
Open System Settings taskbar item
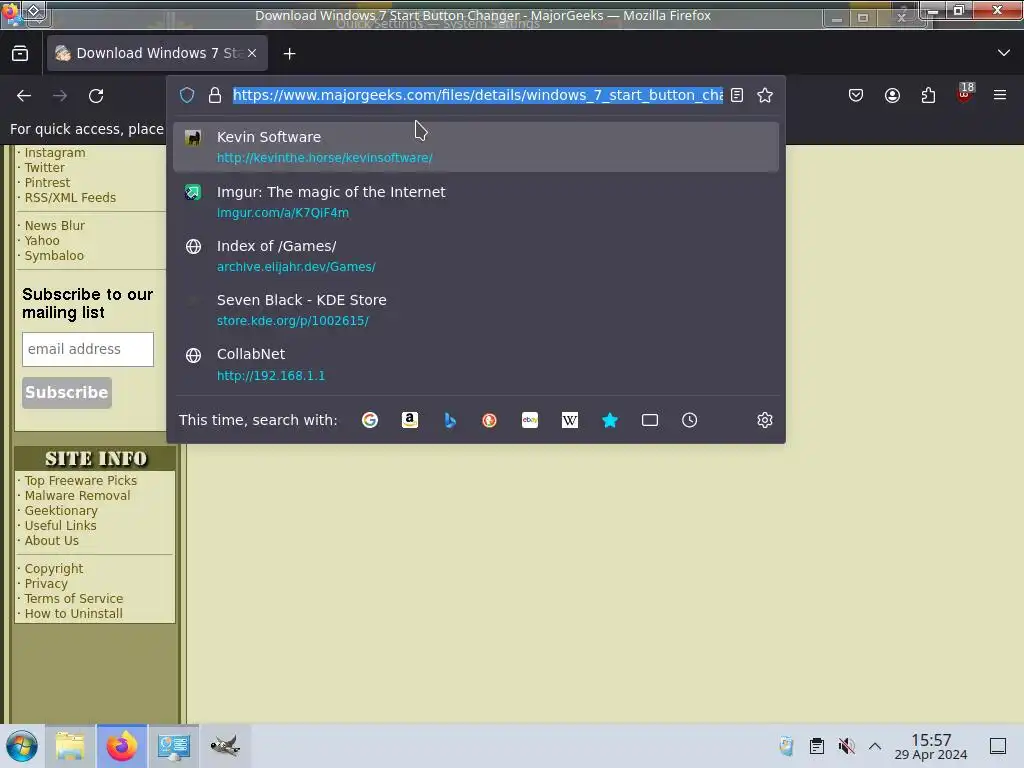174,746
